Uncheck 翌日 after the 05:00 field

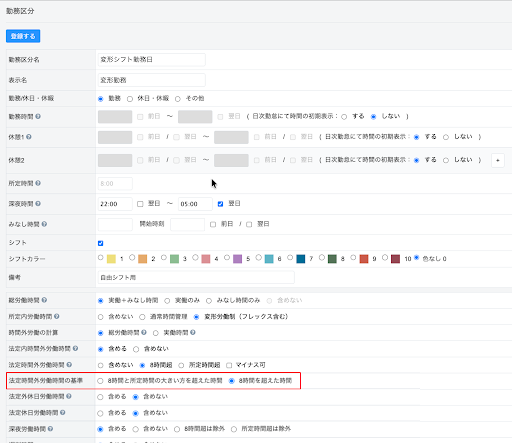tap(220, 204)
